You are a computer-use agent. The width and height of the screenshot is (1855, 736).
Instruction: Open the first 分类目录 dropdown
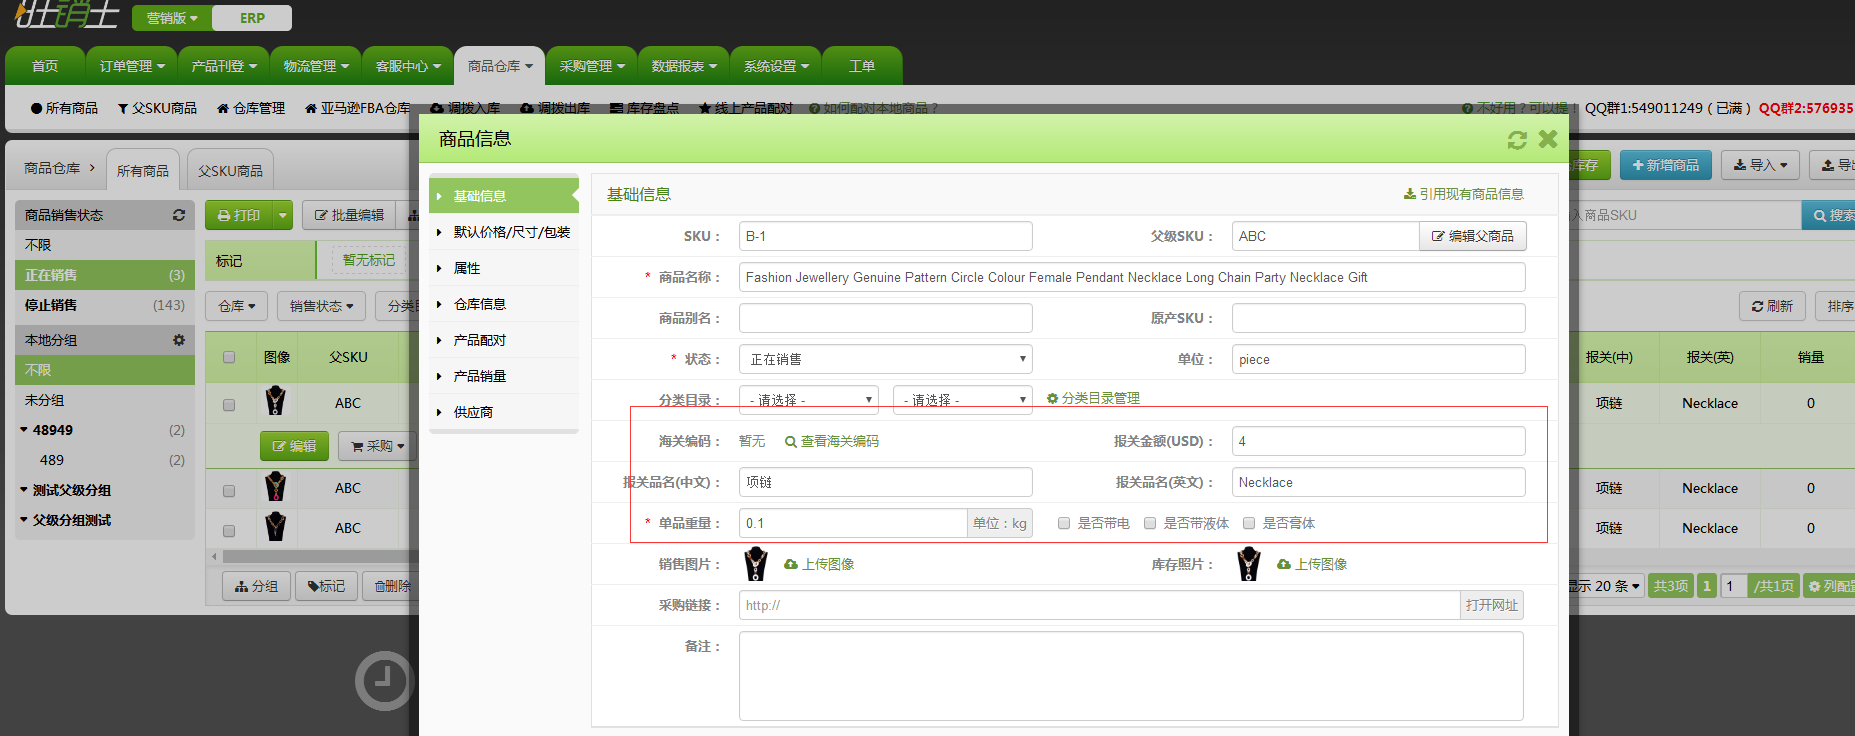click(809, 399)
